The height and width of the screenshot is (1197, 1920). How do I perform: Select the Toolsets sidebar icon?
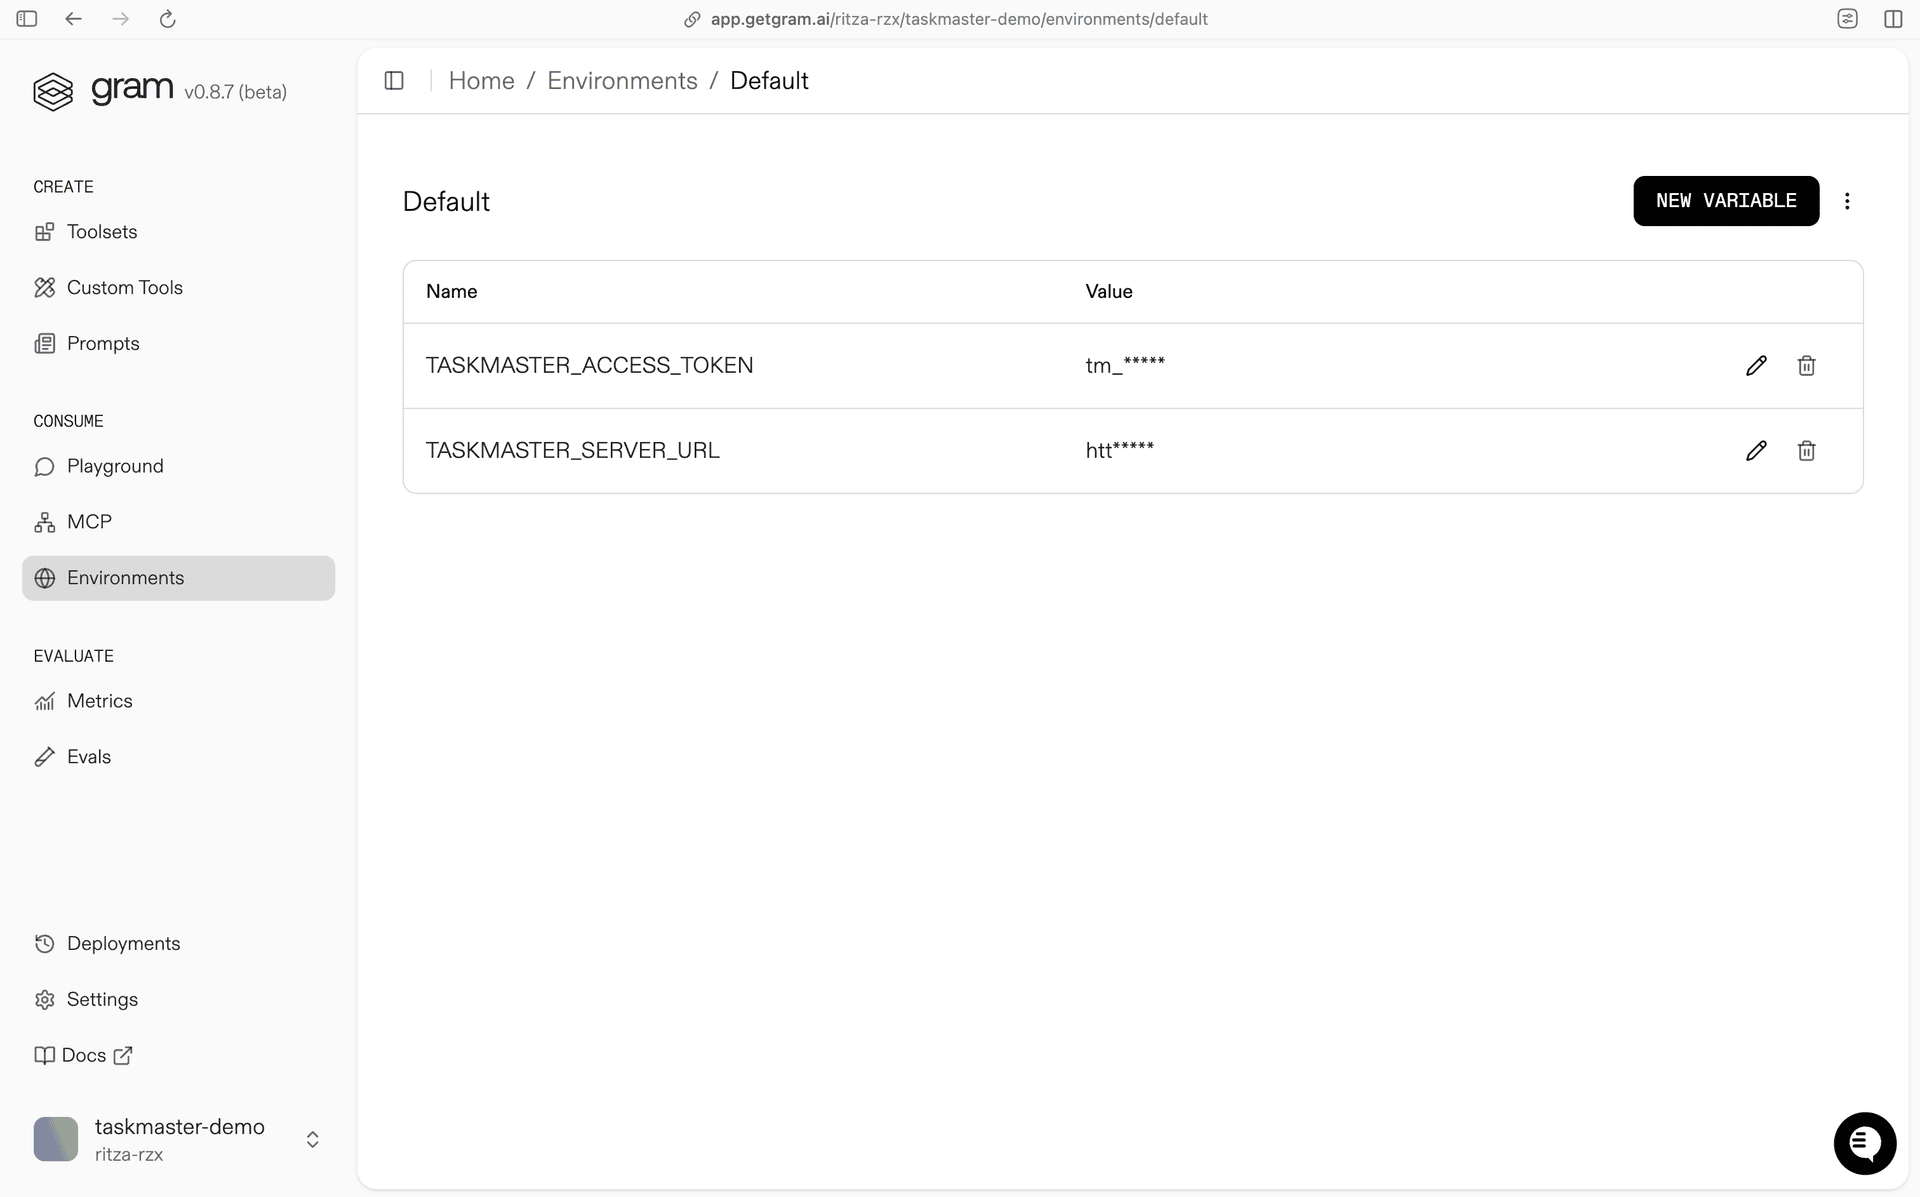46,231
